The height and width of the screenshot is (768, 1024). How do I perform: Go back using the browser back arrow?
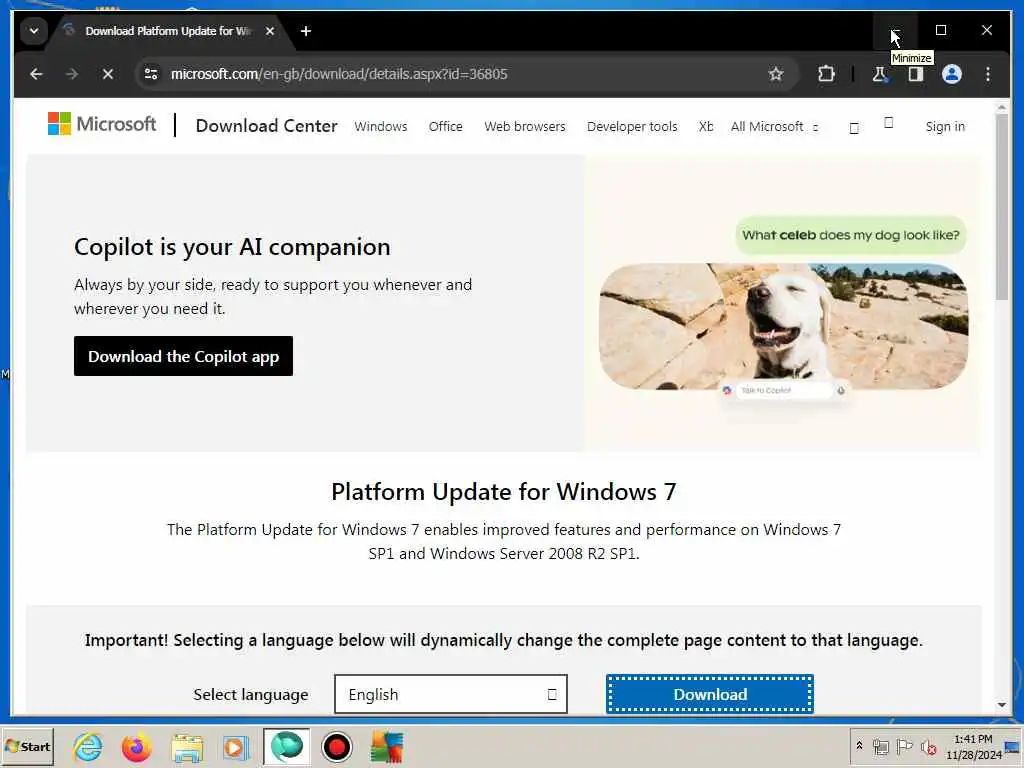click(36, 74)
